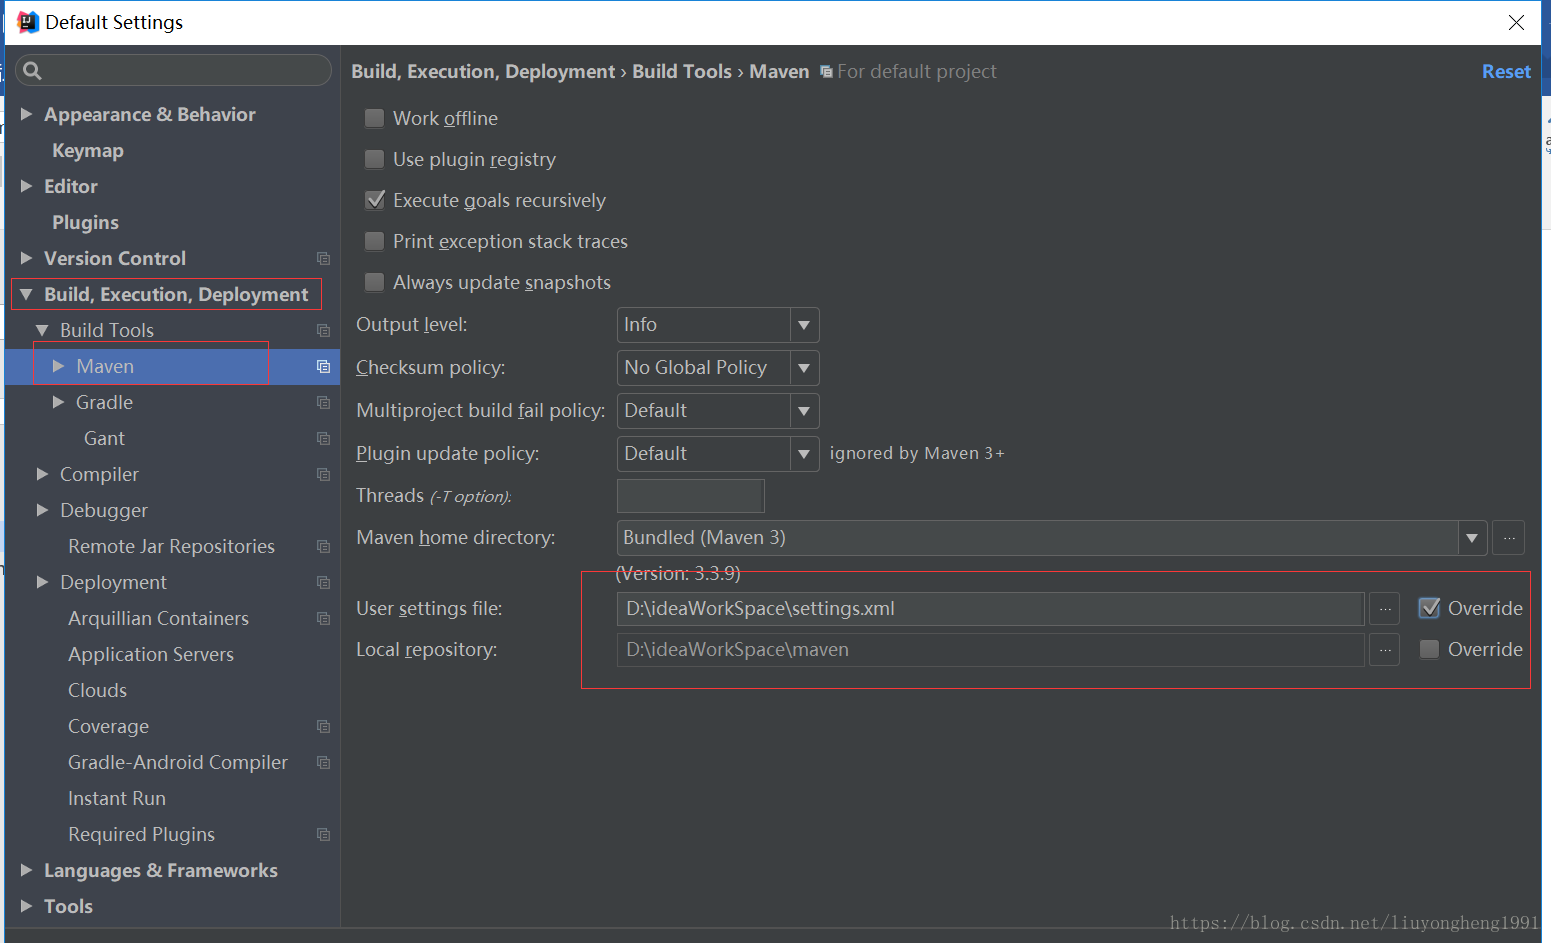
Task: Click the default project icon in breadcrumb
Action: coord(826,72)
